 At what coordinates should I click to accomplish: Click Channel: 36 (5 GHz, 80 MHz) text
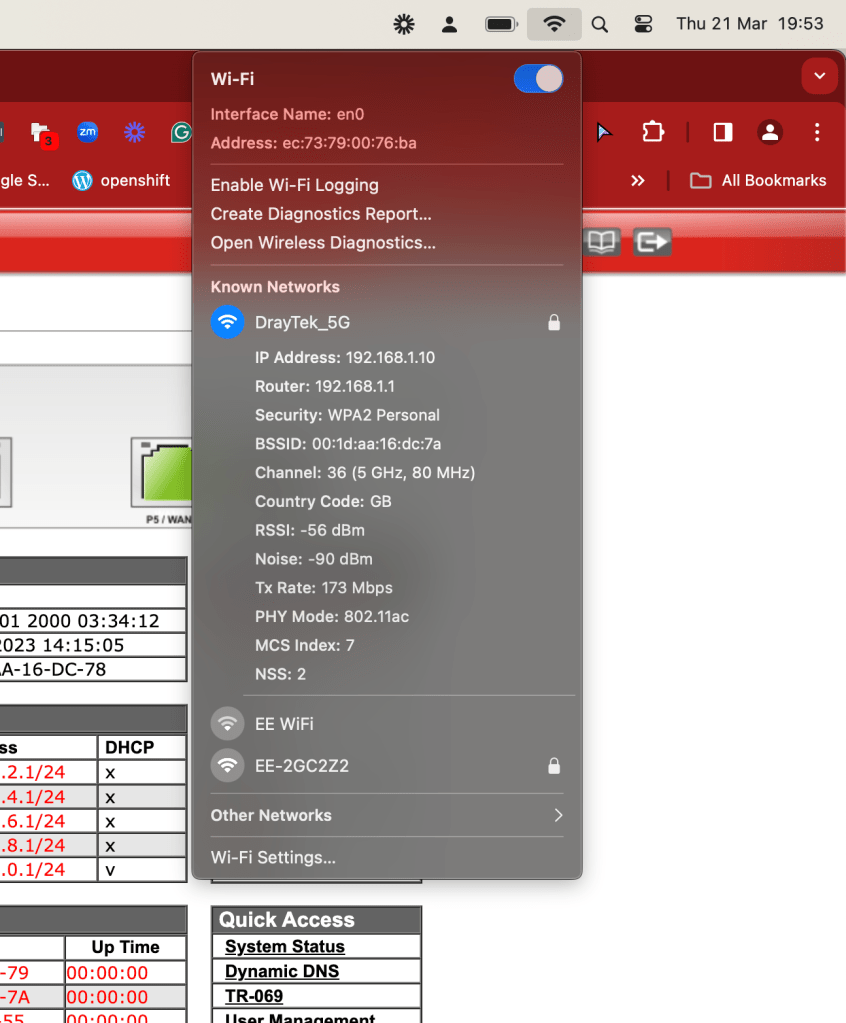pyautogui.click(x=365, y=472)
